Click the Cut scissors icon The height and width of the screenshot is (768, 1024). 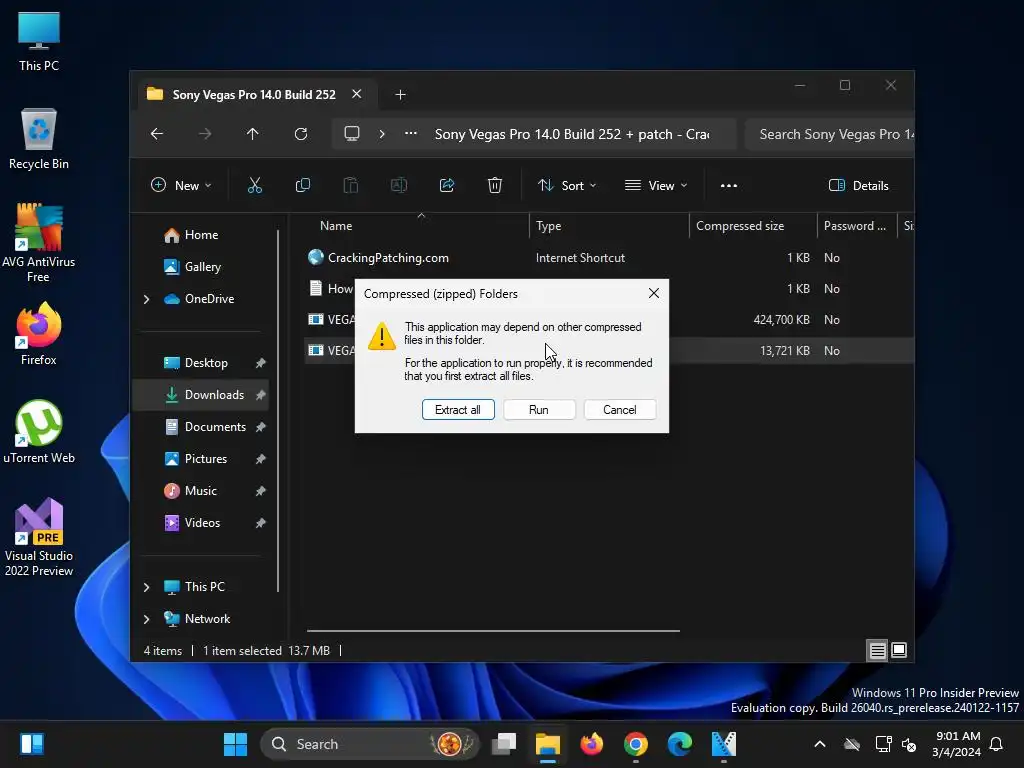(x=255, y=185)
